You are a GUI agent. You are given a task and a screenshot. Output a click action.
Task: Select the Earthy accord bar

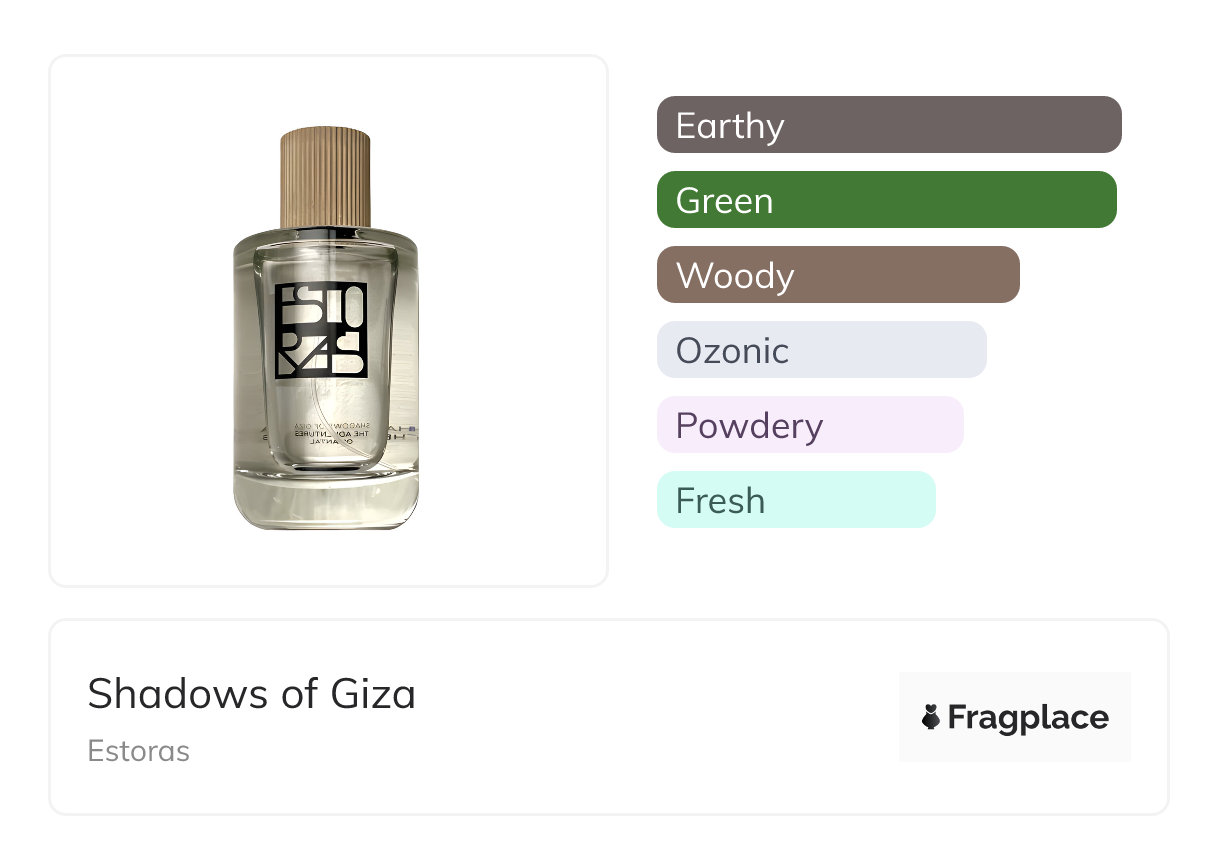pyautogui.click(x=889, y=125)
